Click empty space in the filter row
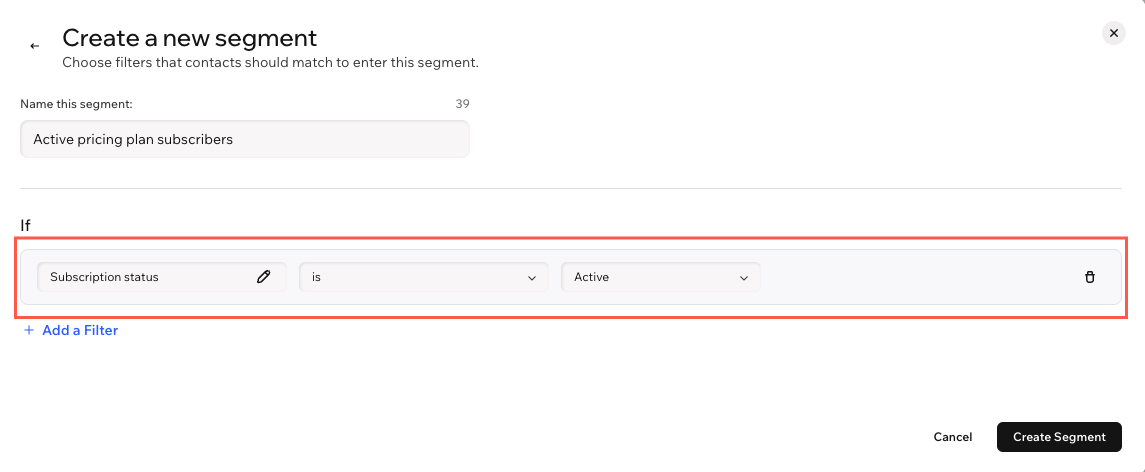Screen dimensions: 1145x472 tap(920, 277)
